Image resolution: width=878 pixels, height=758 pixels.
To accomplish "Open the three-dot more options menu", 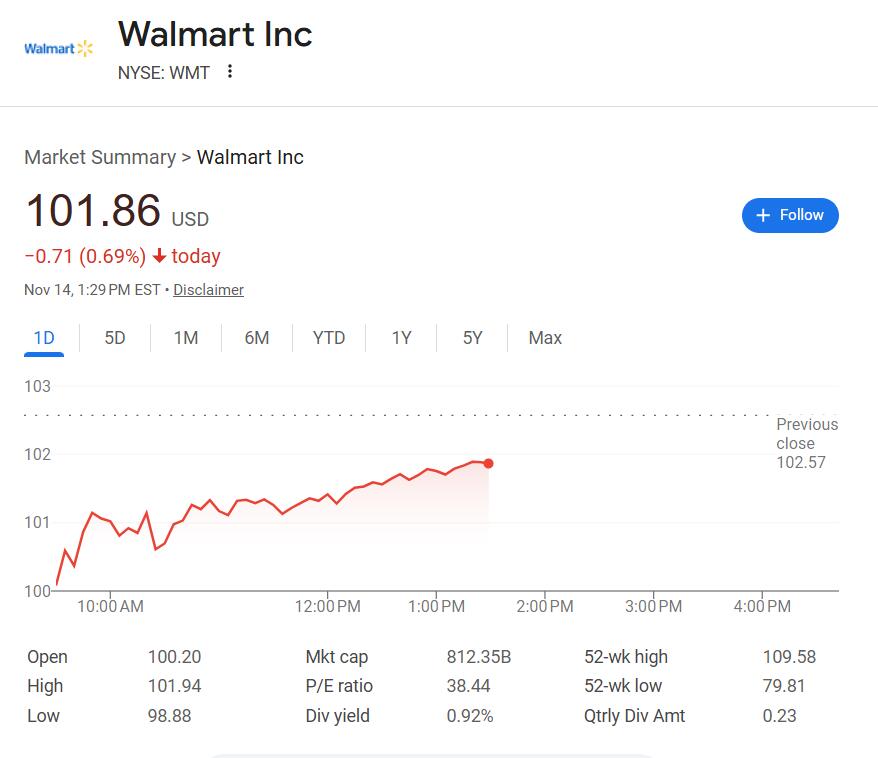I will point(230,72).
